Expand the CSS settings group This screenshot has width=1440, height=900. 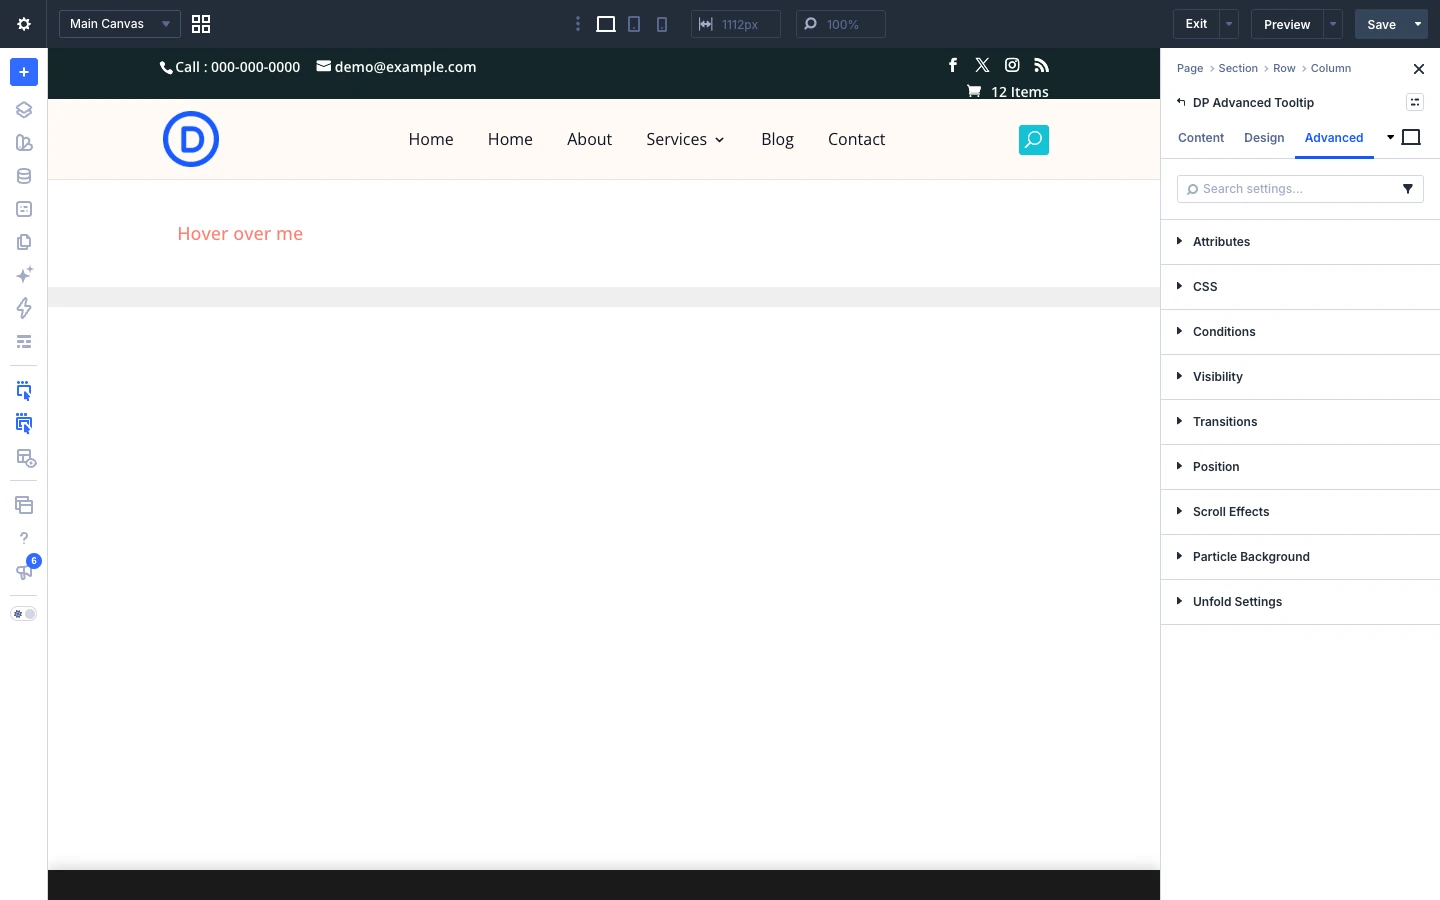click(1300, 287)
